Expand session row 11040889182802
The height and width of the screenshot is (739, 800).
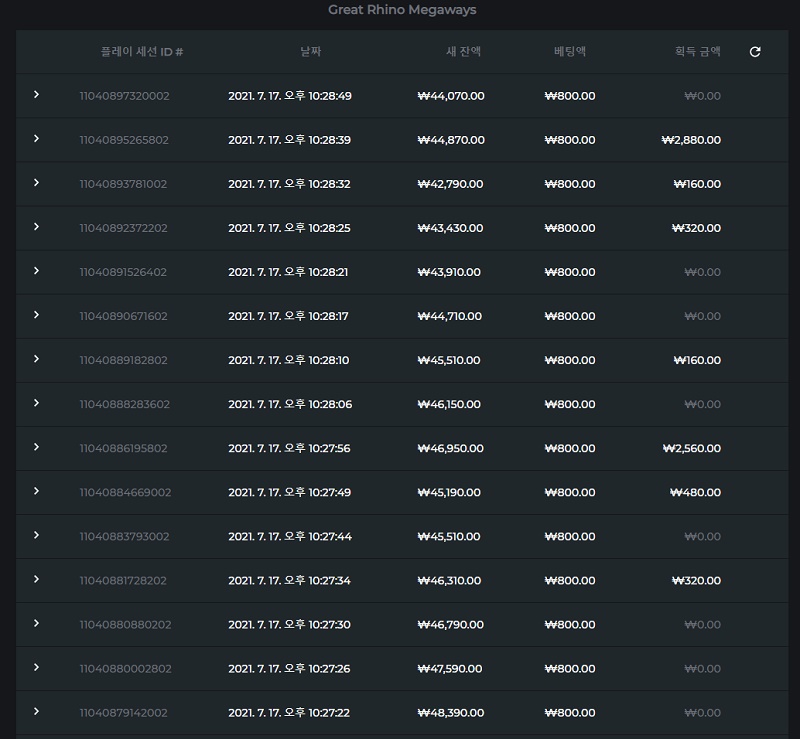(36, 359)
